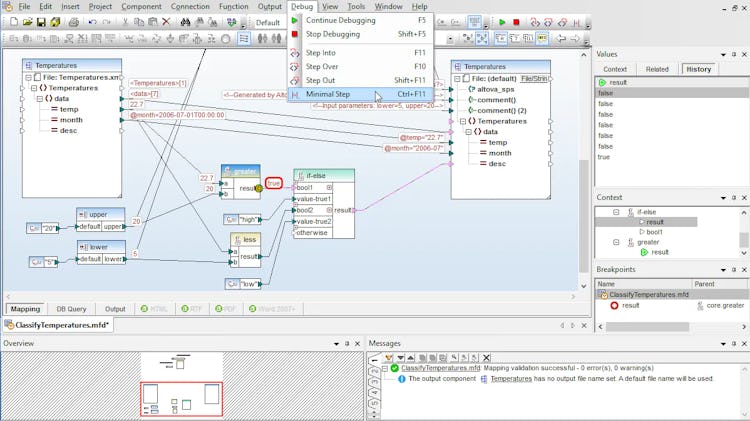Screen dimensions: 750x421
Task: Click the circle icon in second toolbar row
Action: (225, 39)
